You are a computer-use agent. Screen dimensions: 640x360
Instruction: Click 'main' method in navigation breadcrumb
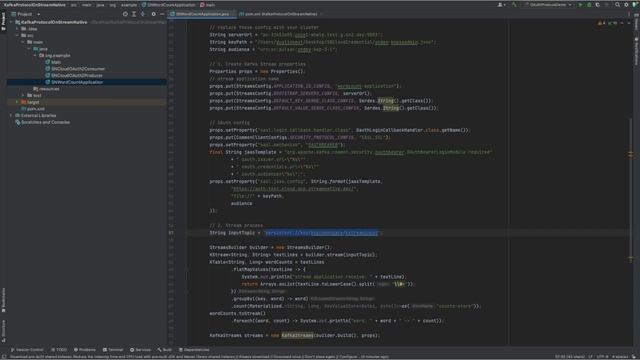click(208, 5)
